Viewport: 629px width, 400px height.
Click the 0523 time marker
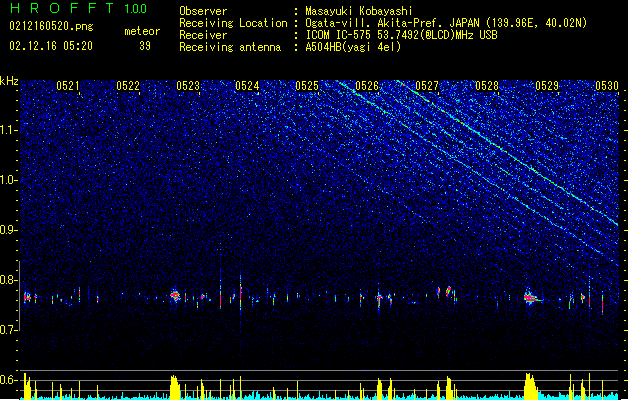click(x=188, y=85)
